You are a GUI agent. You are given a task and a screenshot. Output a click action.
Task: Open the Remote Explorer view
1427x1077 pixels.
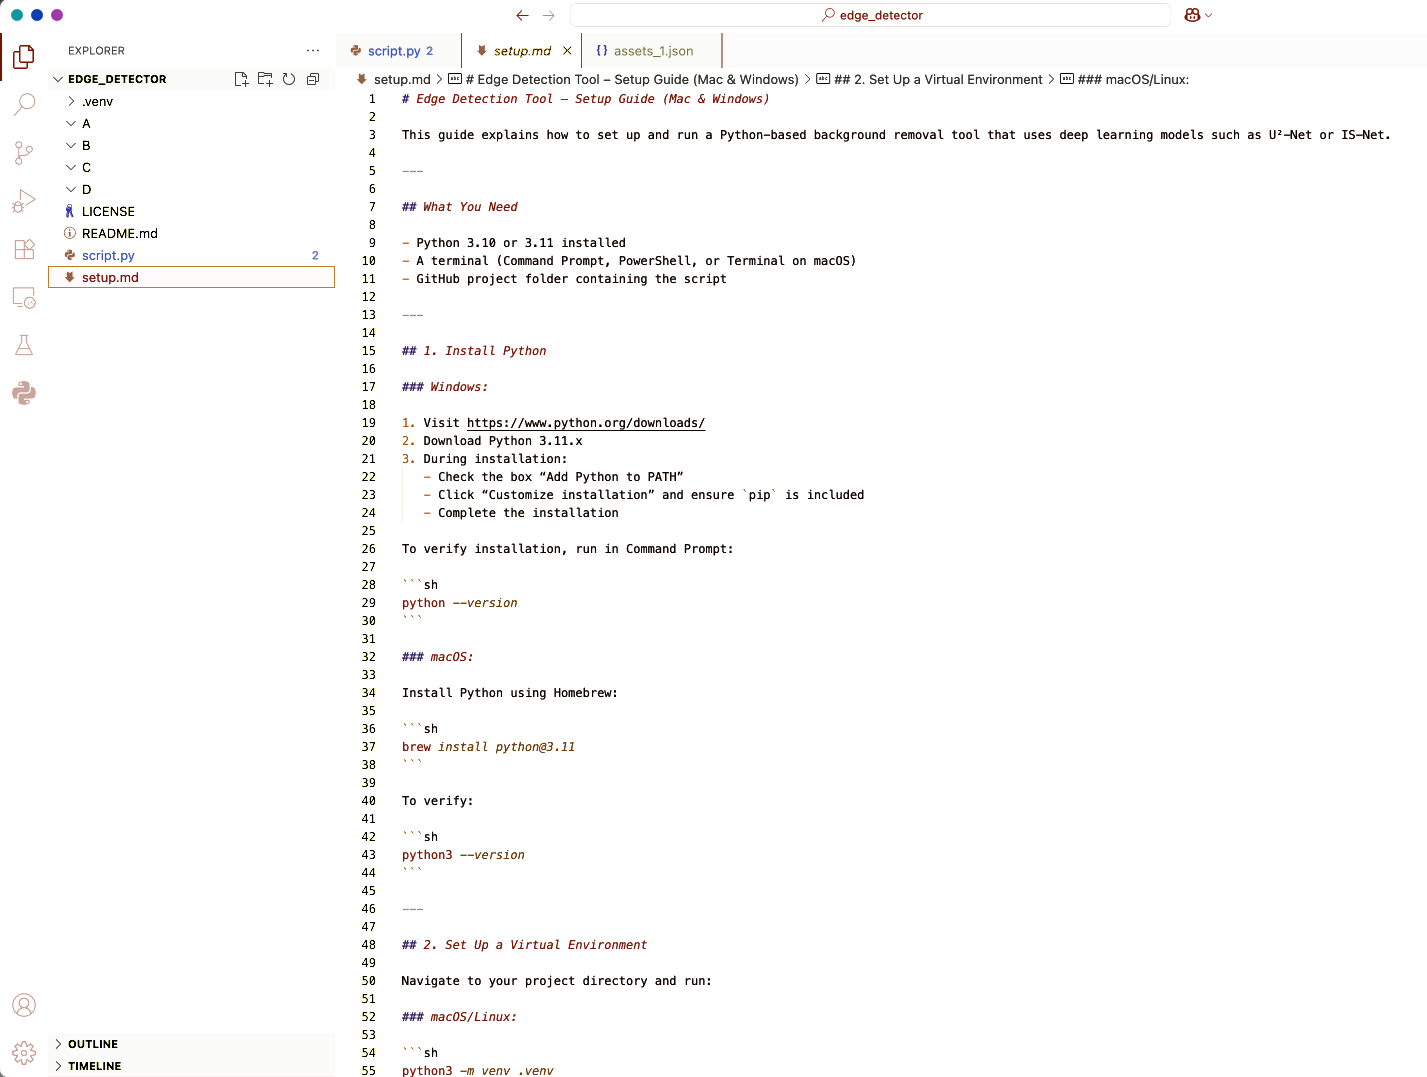coord(24,297)
